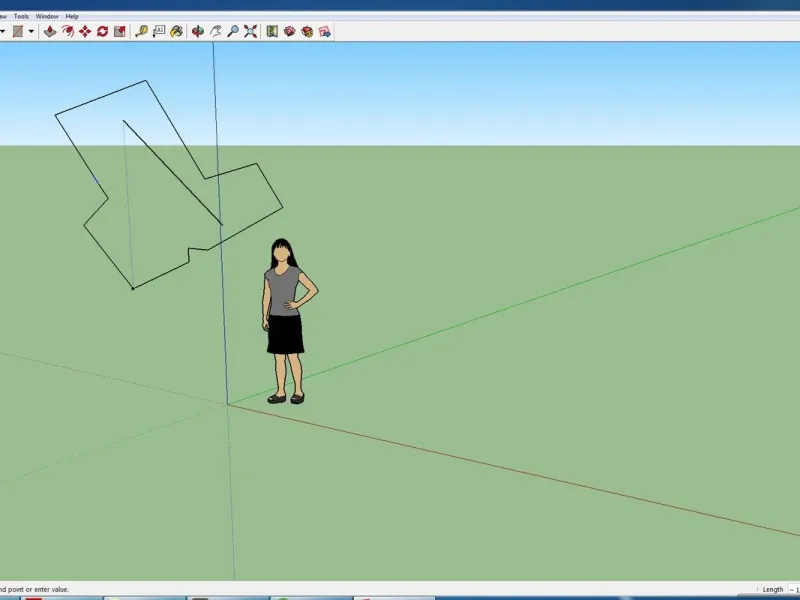Viewport: 800px width, 600px height.
Task: Open the Window menu
Action: pos(47,16)
